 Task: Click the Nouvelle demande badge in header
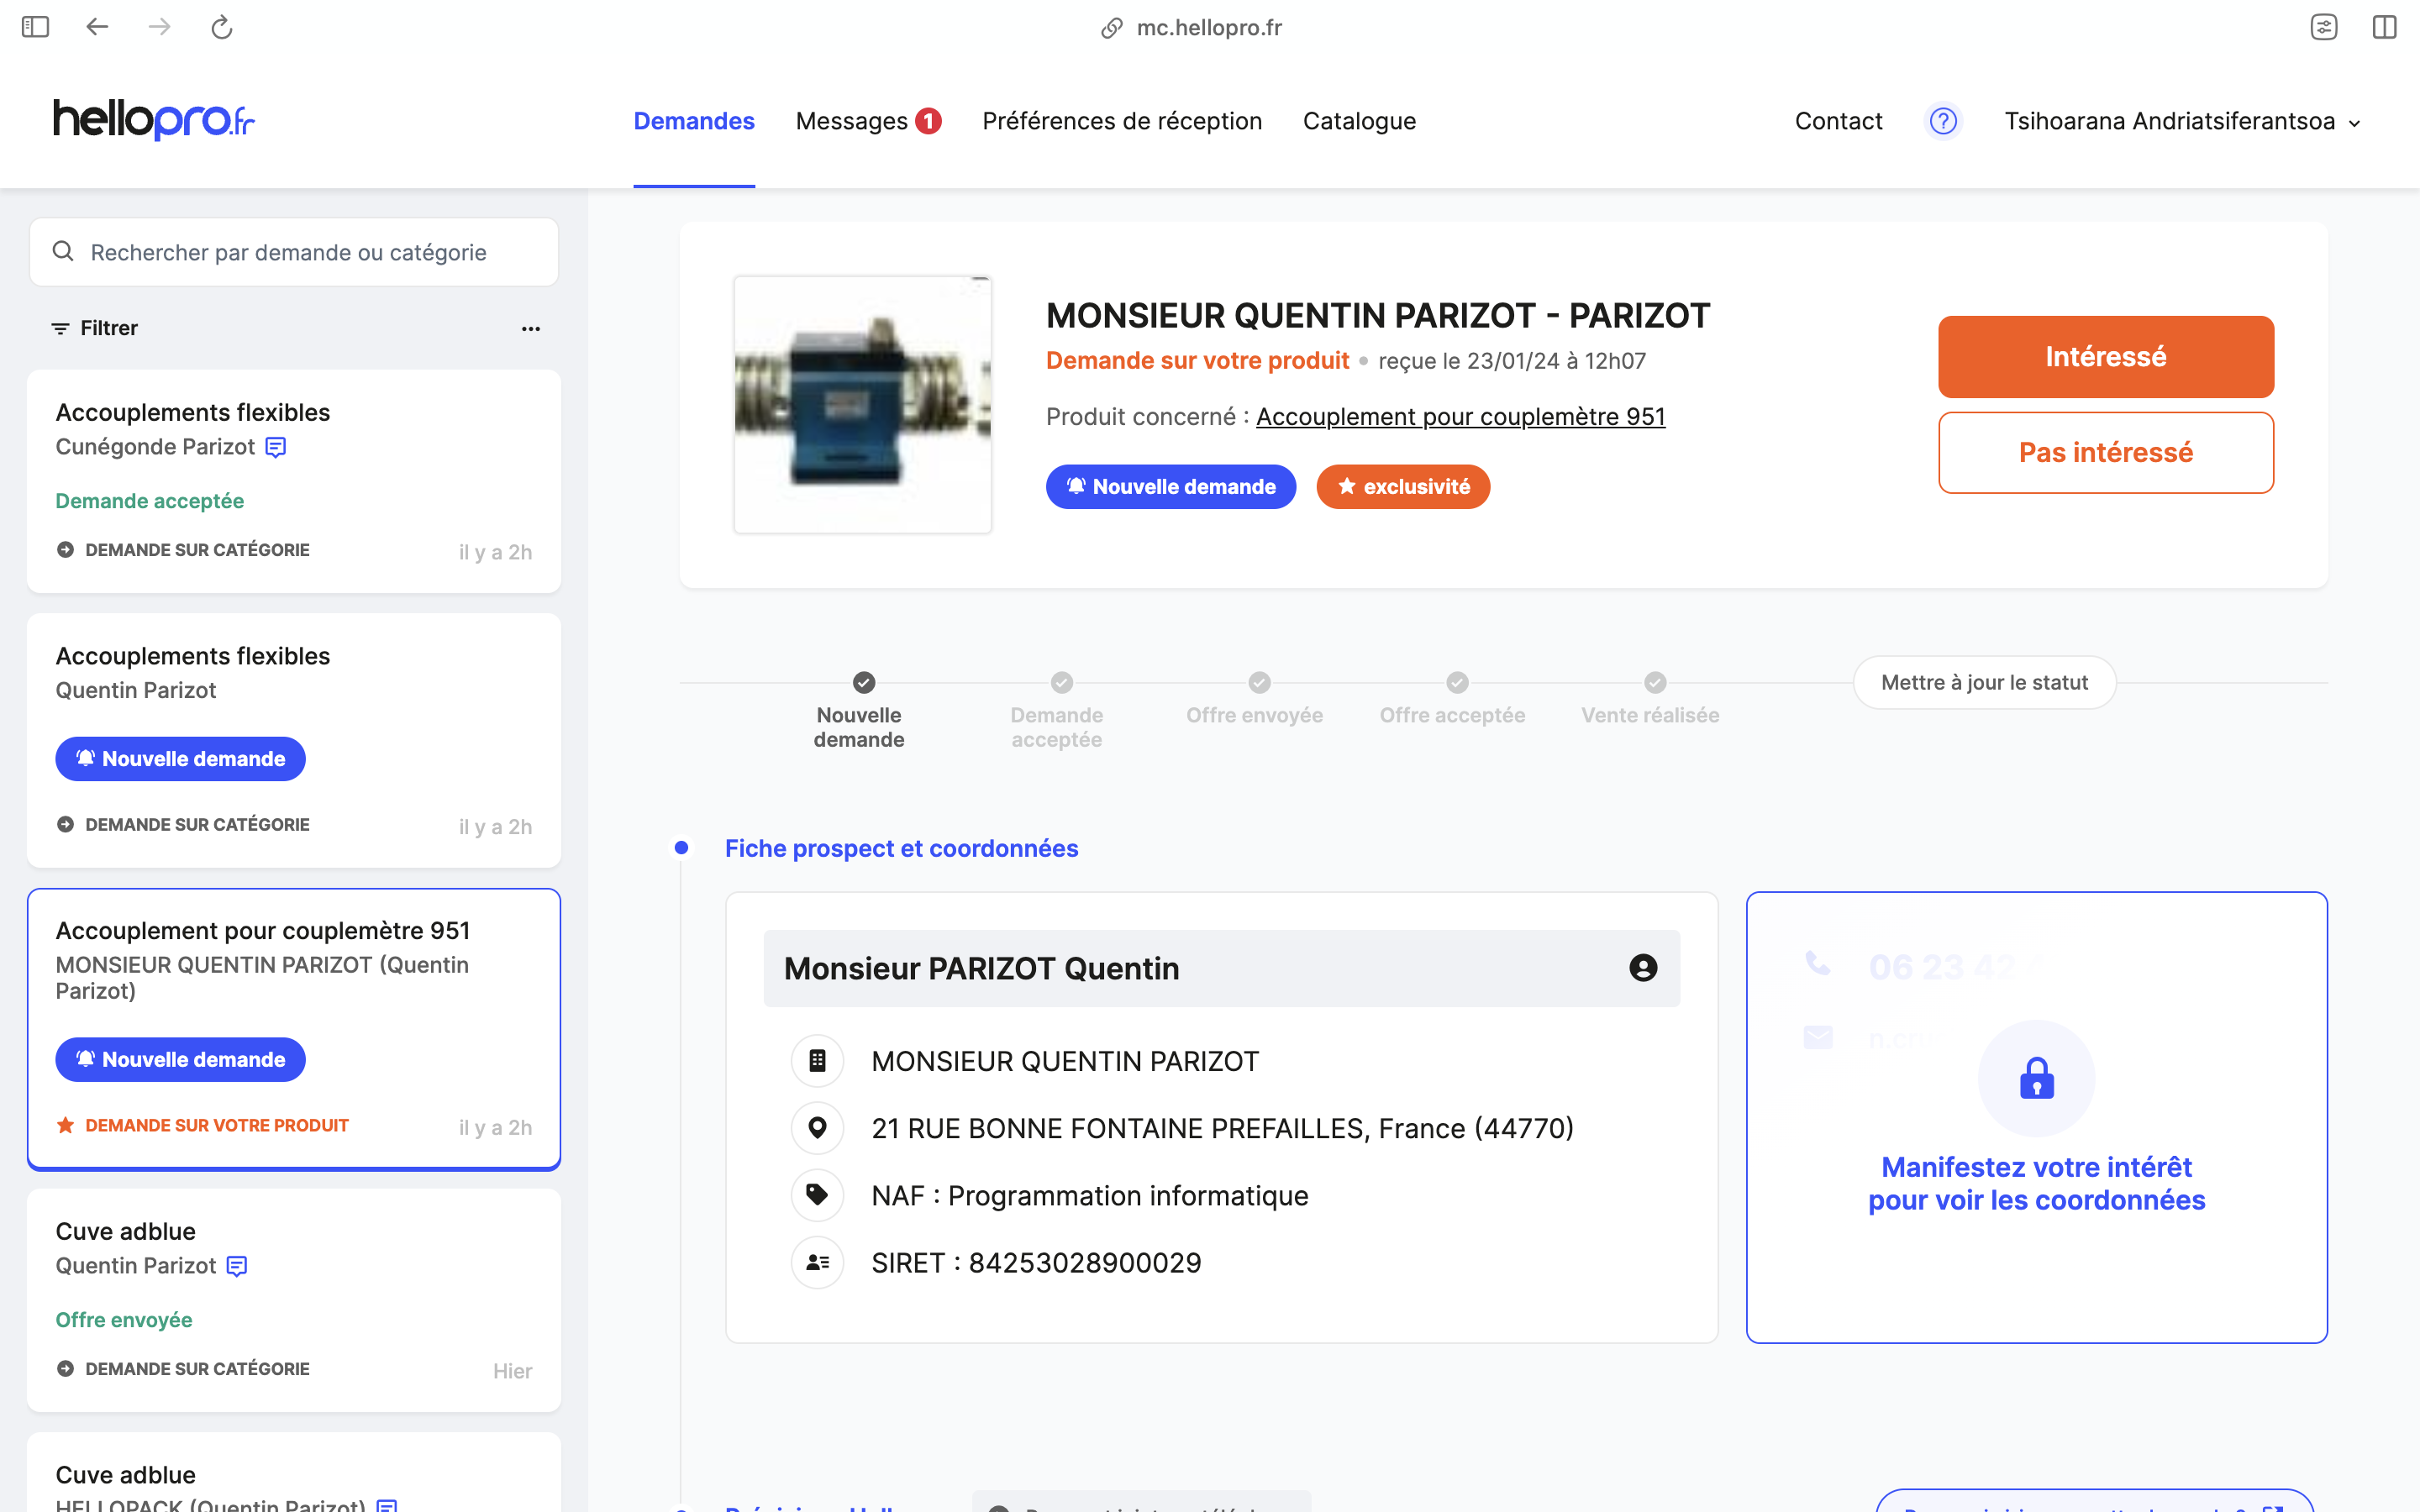(1171, 487)
